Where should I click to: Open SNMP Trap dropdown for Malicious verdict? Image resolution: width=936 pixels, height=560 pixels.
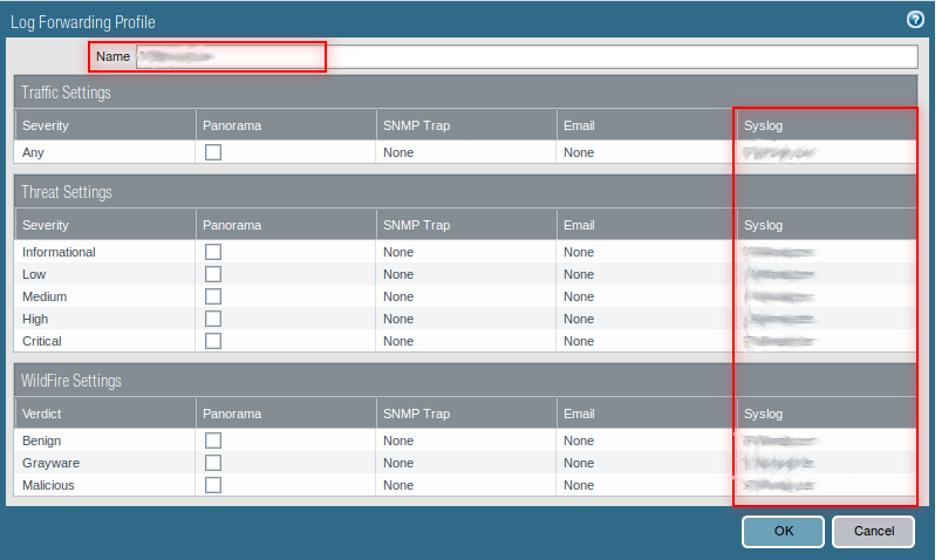466,485
